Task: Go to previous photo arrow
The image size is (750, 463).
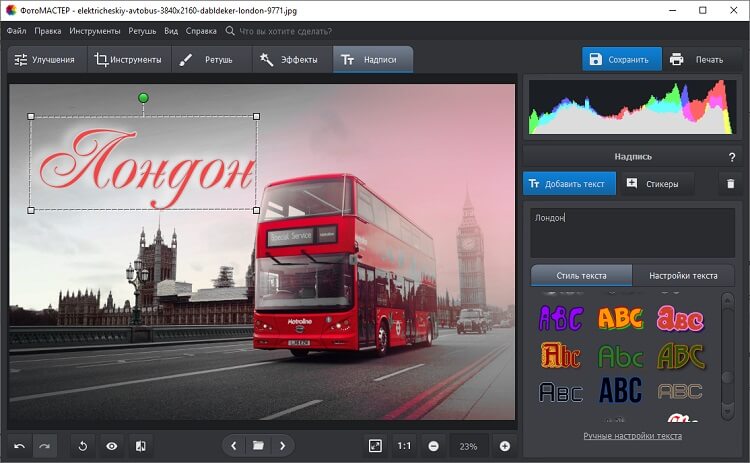Action: coord(234,445)
